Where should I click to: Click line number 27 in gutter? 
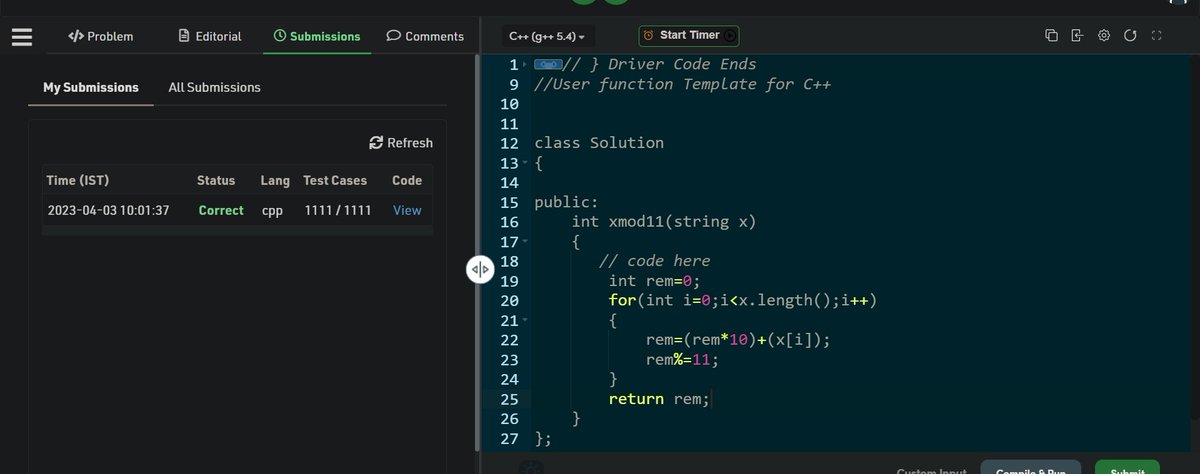(x=508, y=438)
